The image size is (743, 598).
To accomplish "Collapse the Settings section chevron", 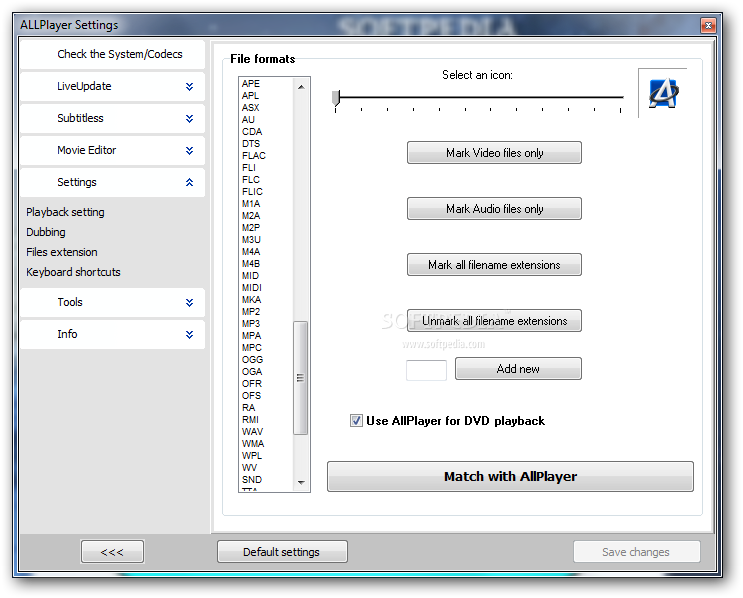I will click(x=190, y=182).
